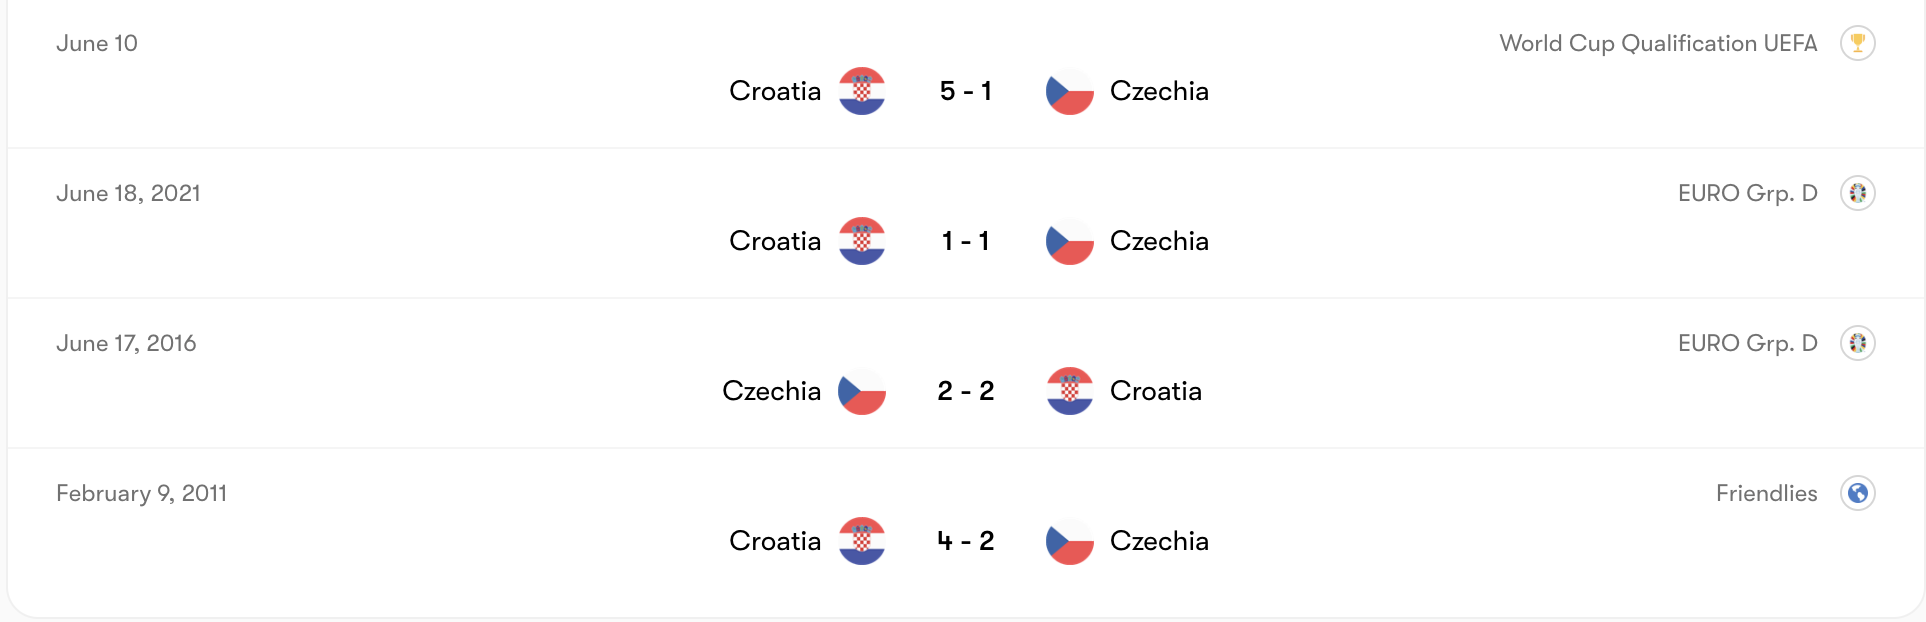The width and height of the screenshot is (1926, 622).
Task: Open EURO Grp. D for the 2021 match
Action: pyautogui.click(x=1747, y=193)
